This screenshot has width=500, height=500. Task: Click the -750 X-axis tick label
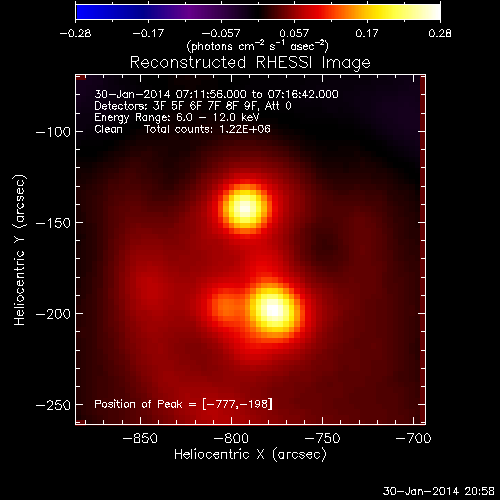coord(322,438)
